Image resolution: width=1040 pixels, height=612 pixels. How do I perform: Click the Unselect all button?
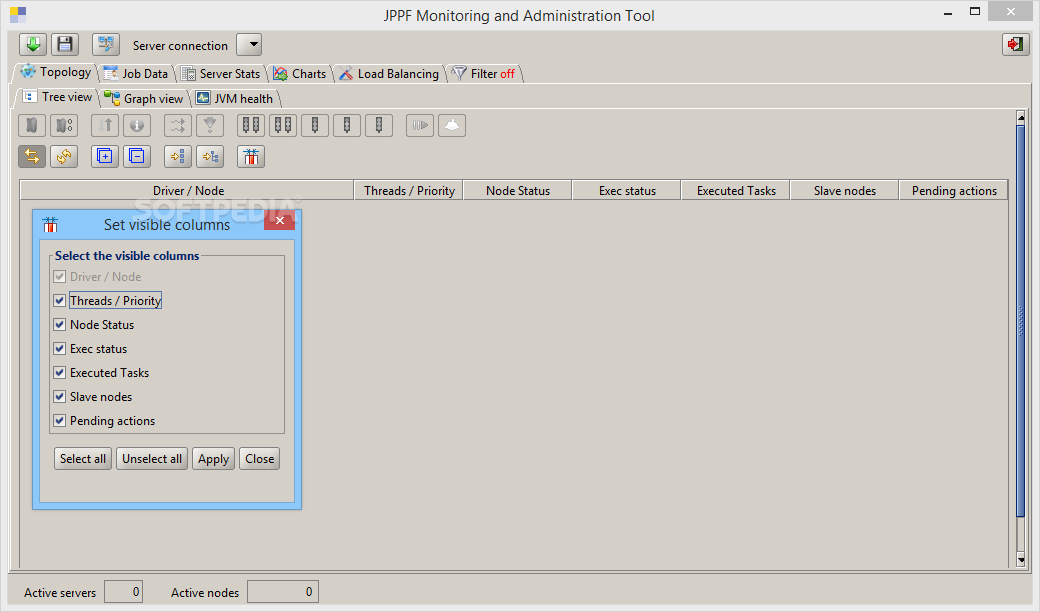point(152,459)
